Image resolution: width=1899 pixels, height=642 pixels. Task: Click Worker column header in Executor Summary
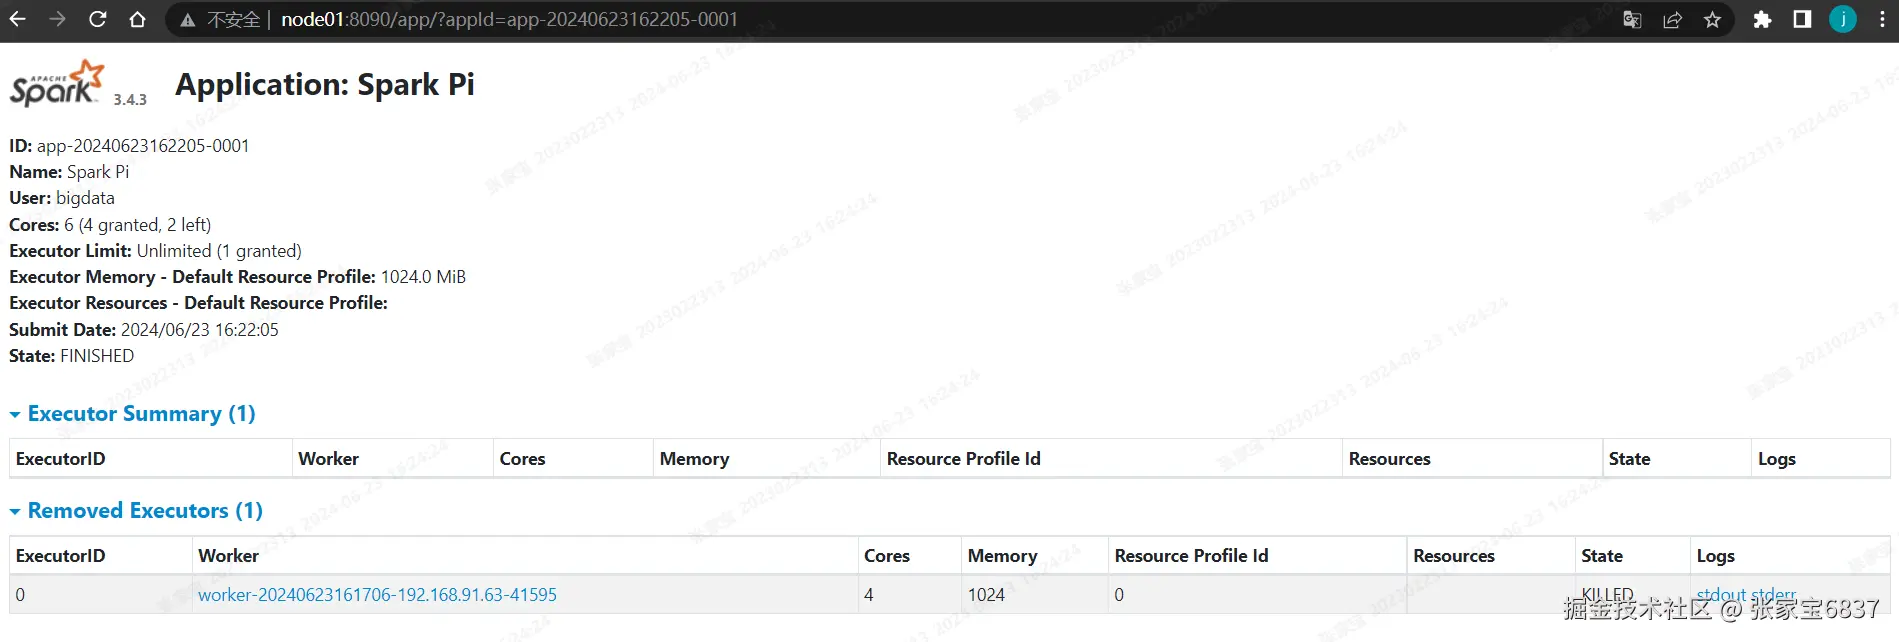point(328,459)
